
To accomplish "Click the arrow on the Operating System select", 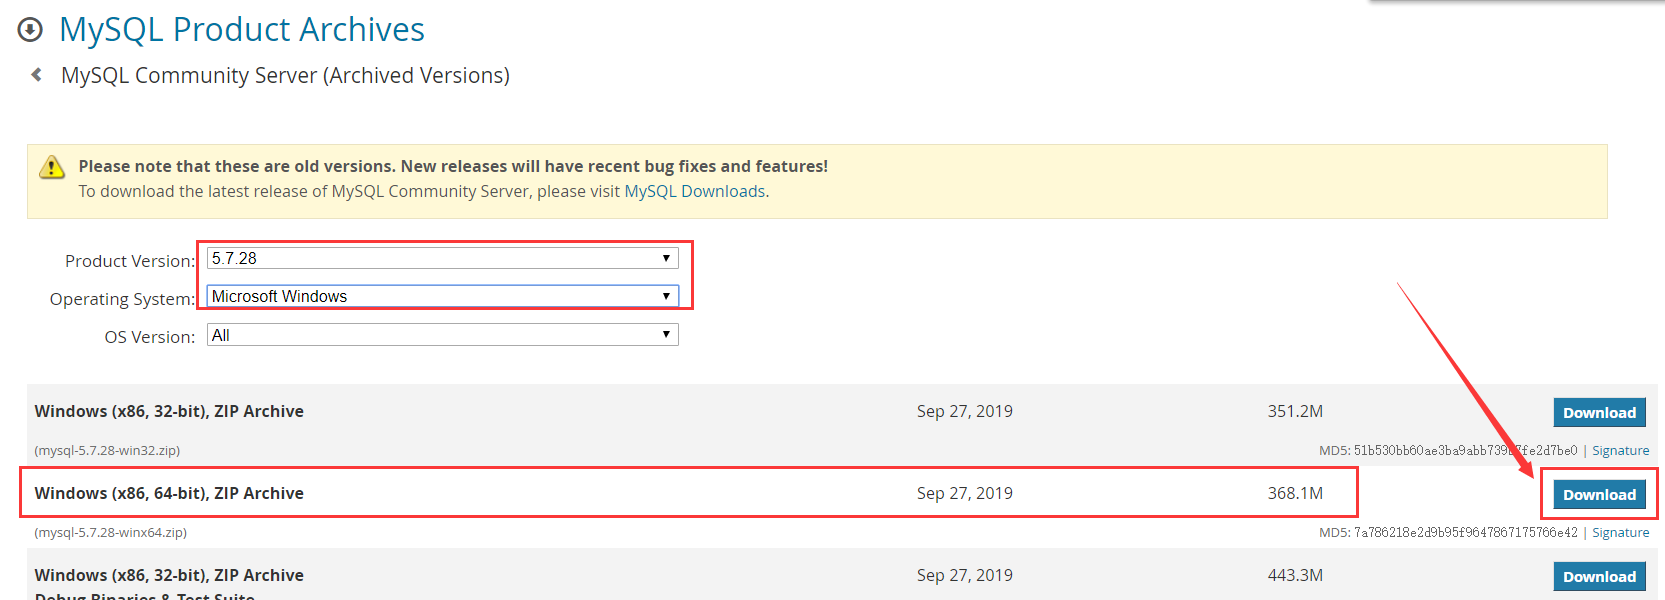I will click(666, 296).
